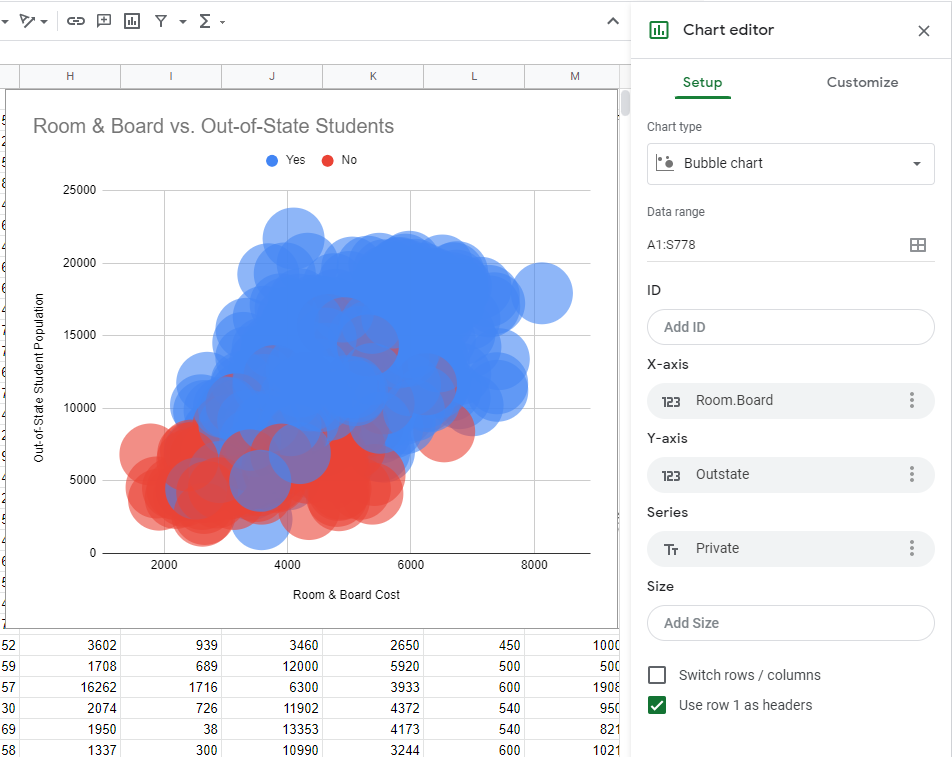
Task: Enable Switch rows / columns checkbox
Action: tap(657, 675)
